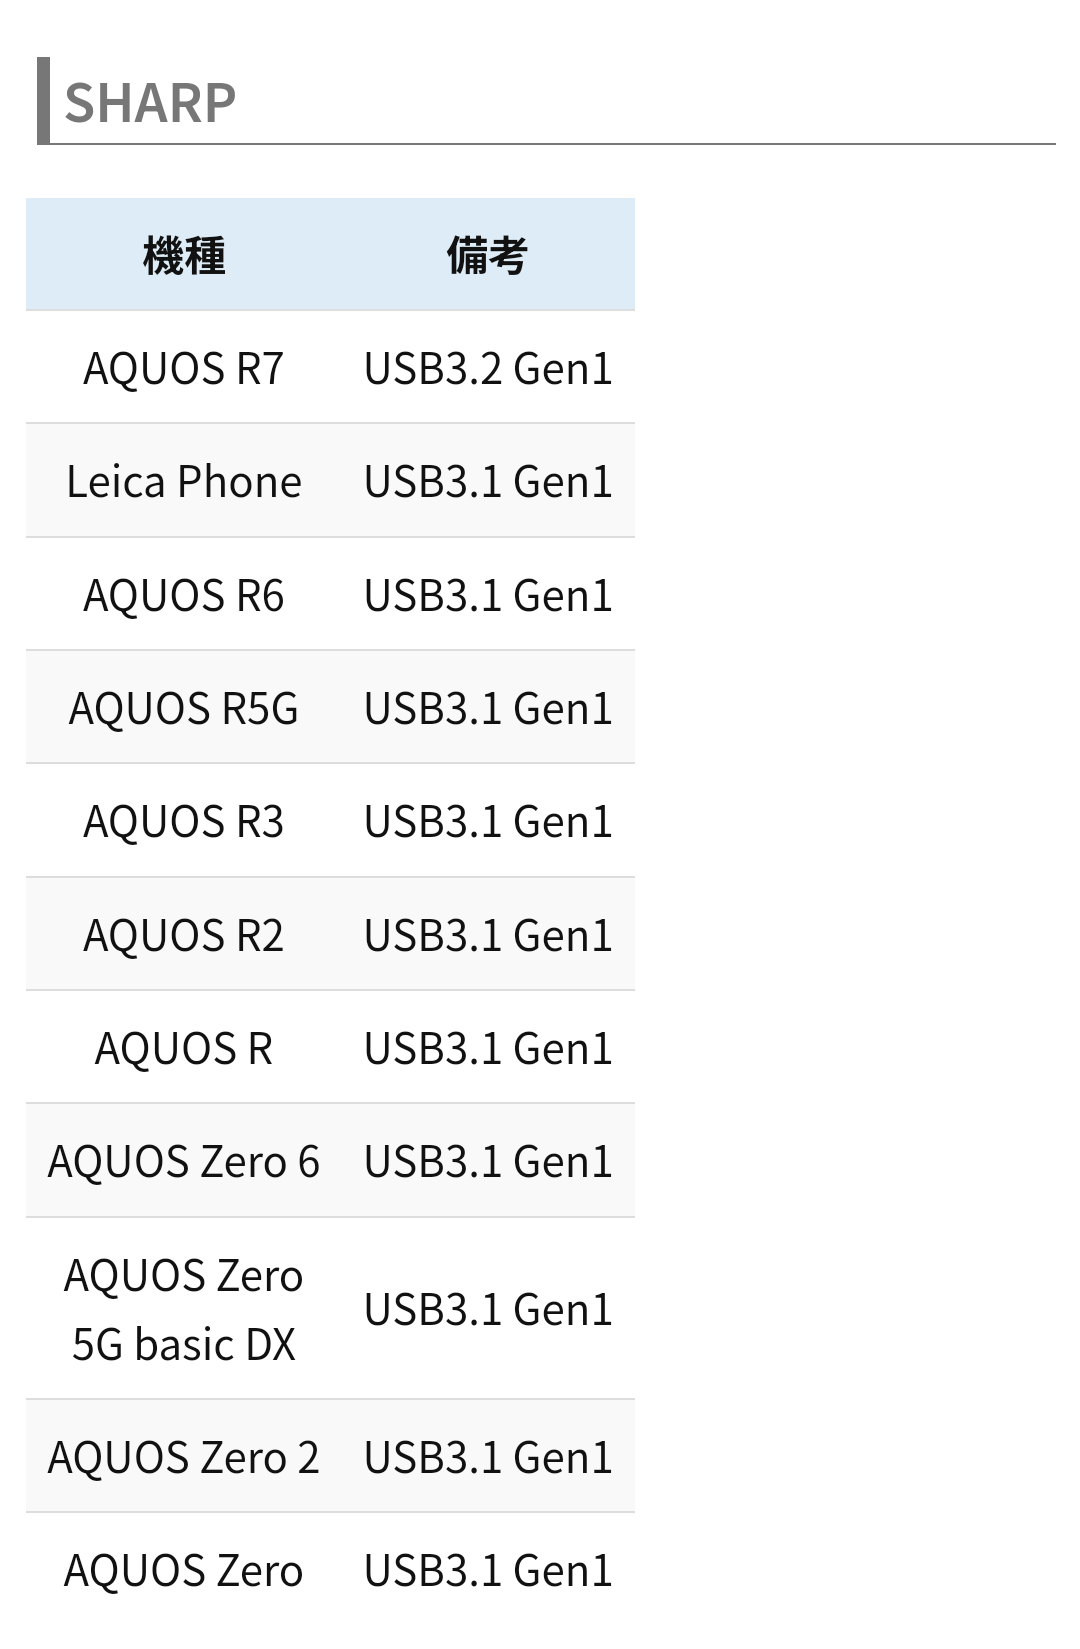1080x1649 pixels.
Task: Click the USB3.2 Gen1 cell
Action: (x=487, y=368)
